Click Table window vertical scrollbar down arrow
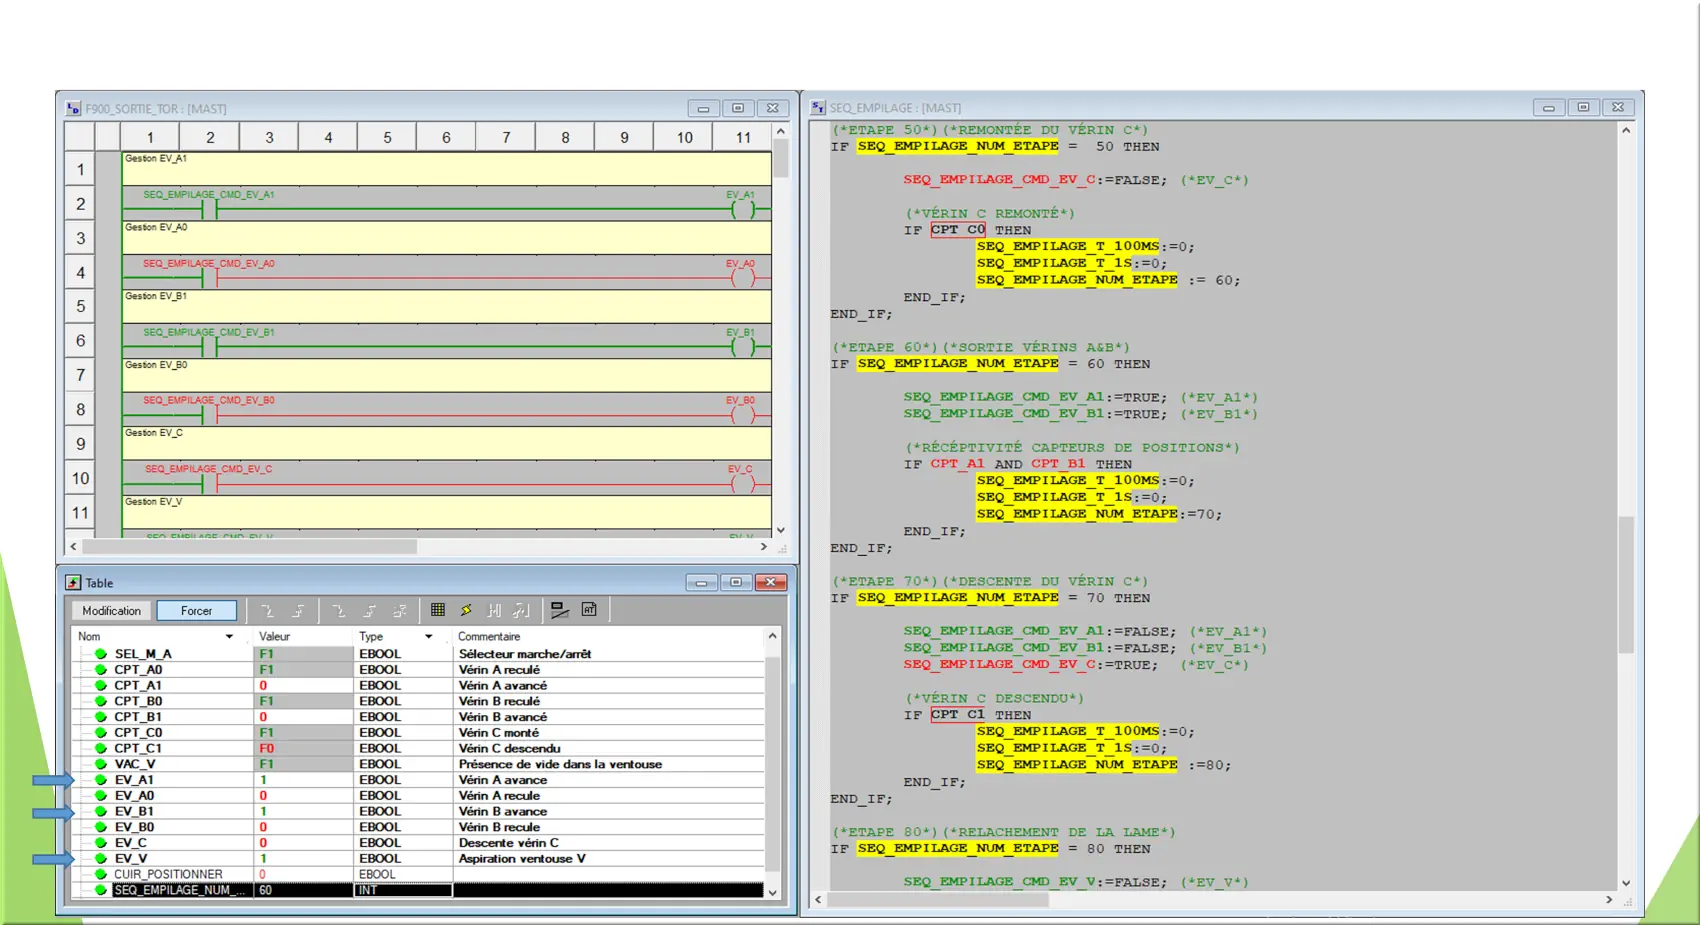Screen dimensions: 1700x925 coord(772,892)
